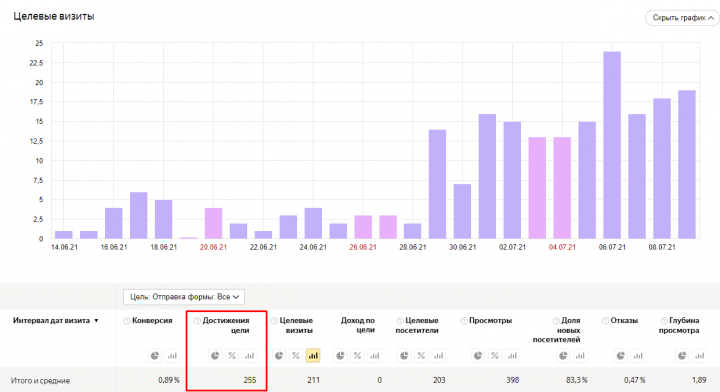Show pie chart for Конверсия column
Viewport: 720px width, 392px height.
(155, 356)
